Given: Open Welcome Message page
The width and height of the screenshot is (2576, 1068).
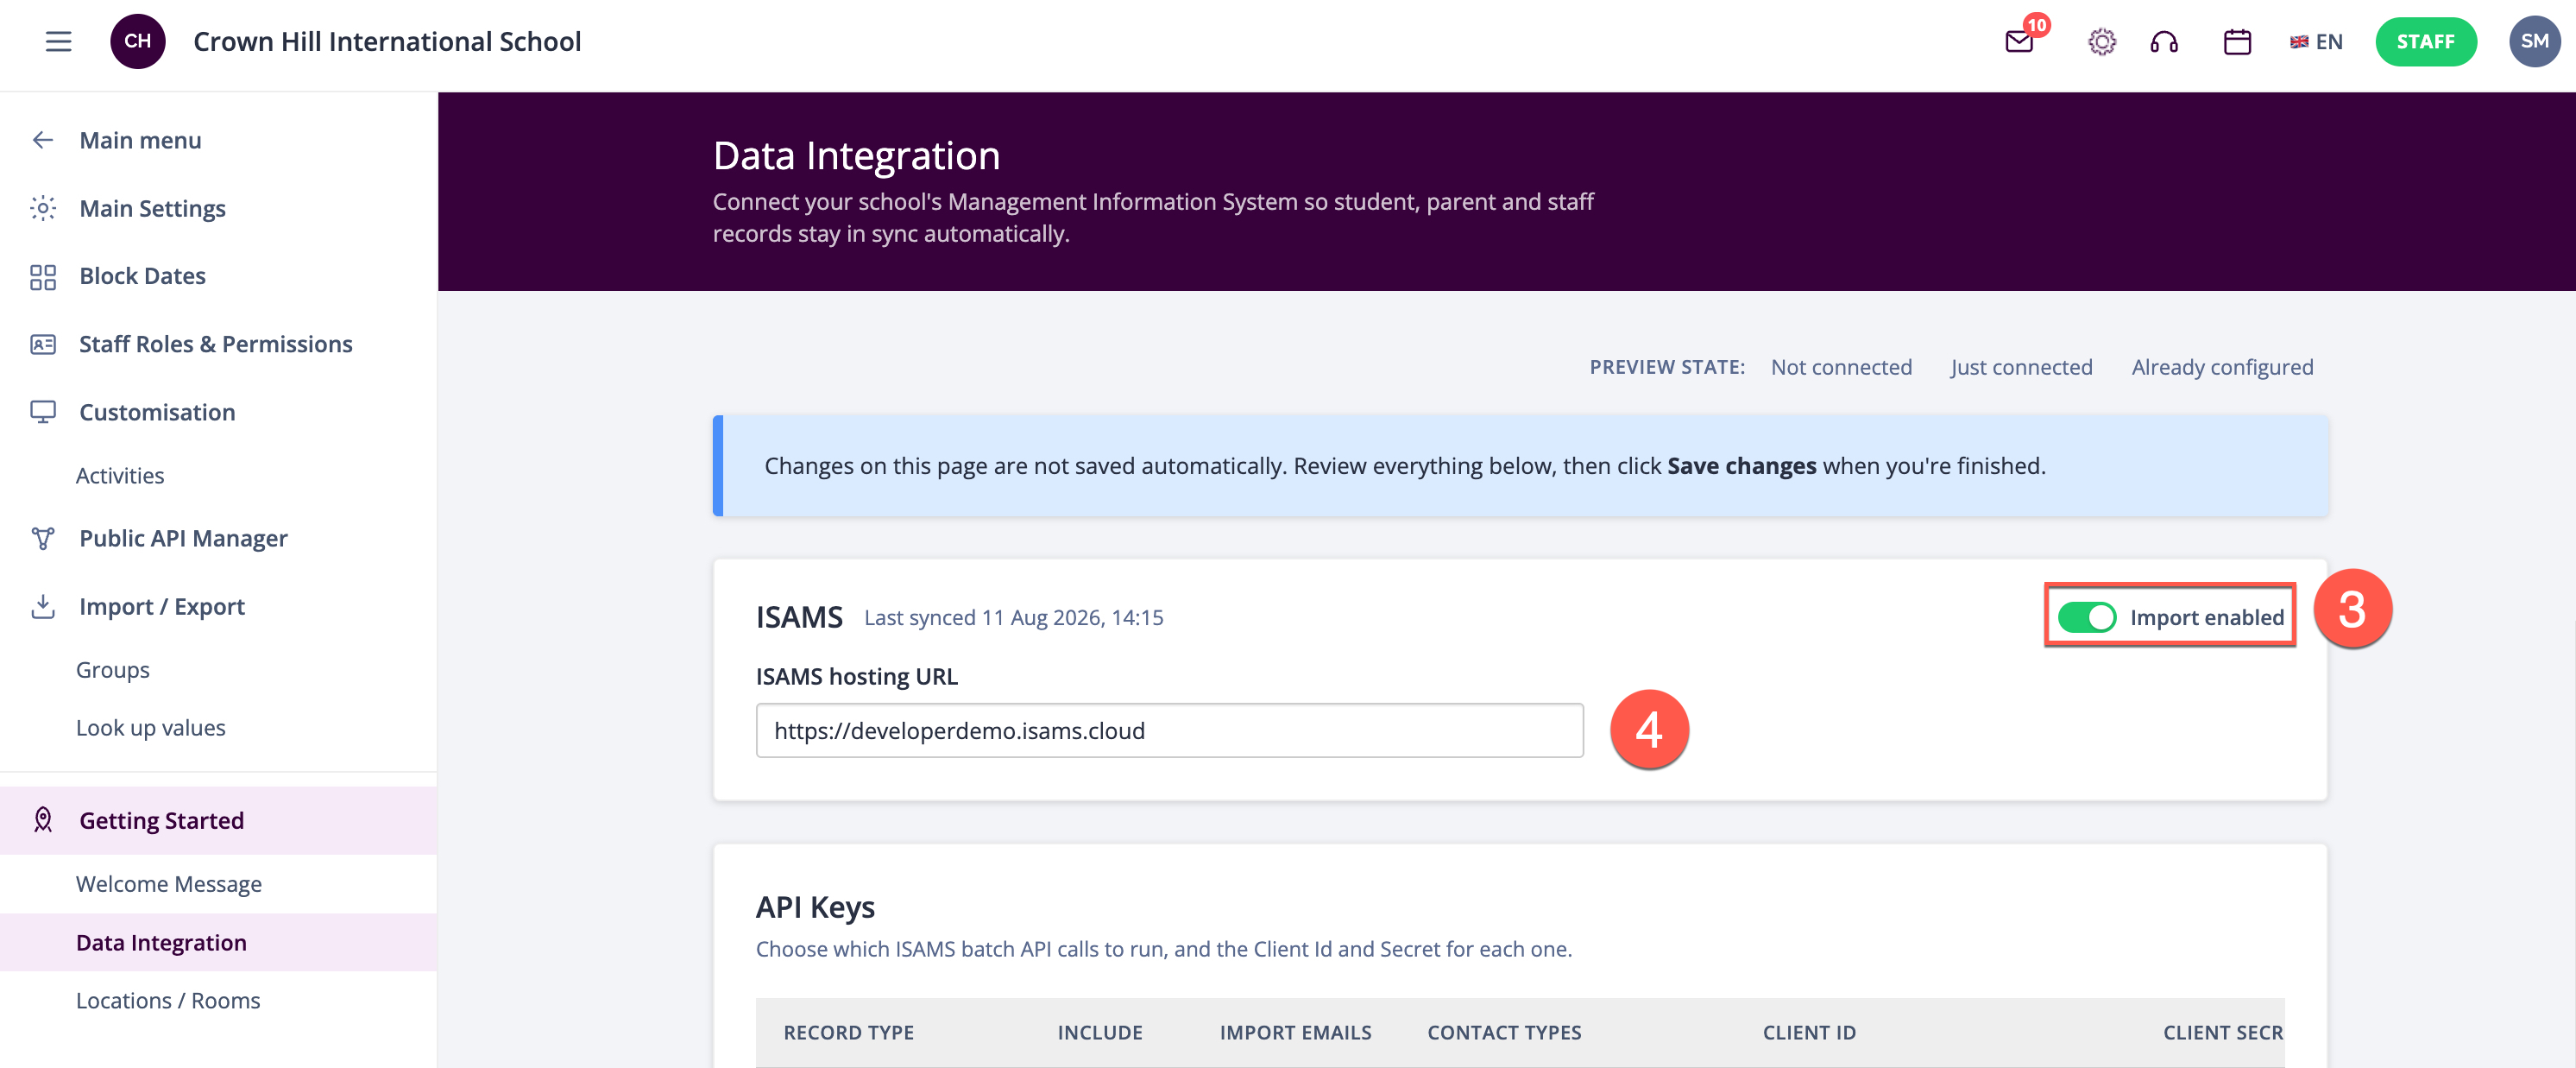Looking at the screenshot, I should [168, 884].
